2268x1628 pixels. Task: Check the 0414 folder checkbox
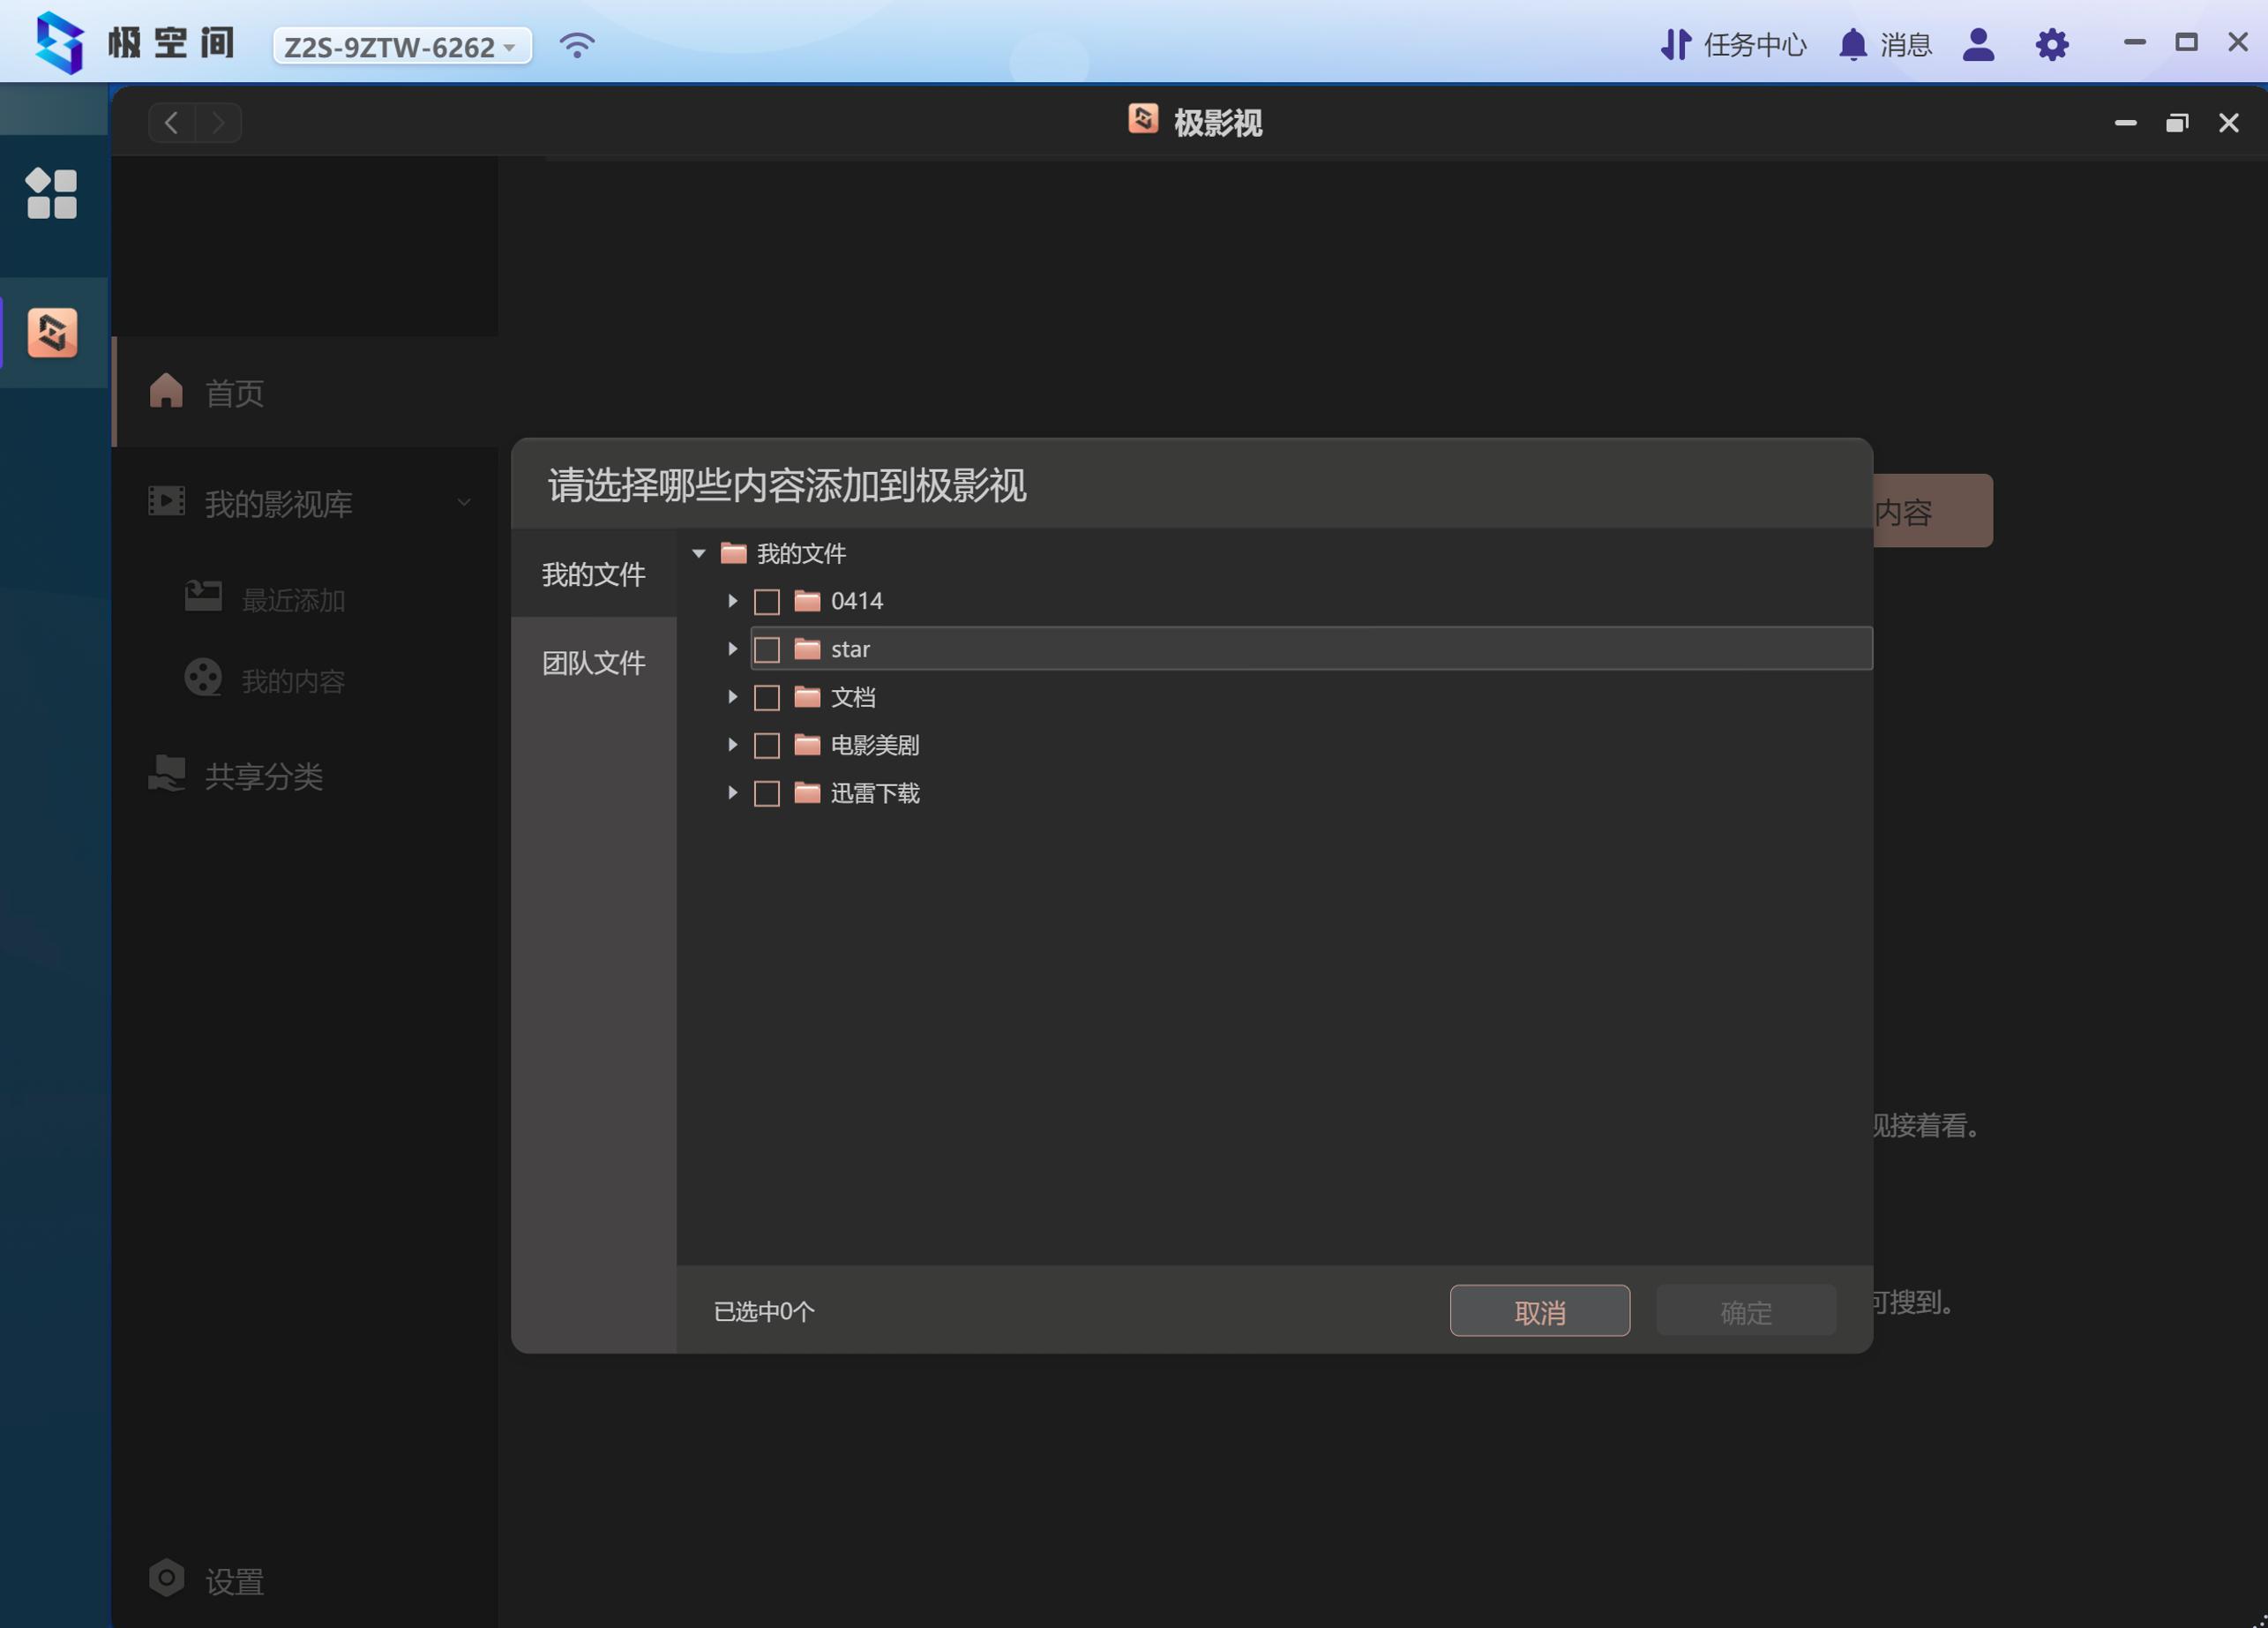(766, 602)
